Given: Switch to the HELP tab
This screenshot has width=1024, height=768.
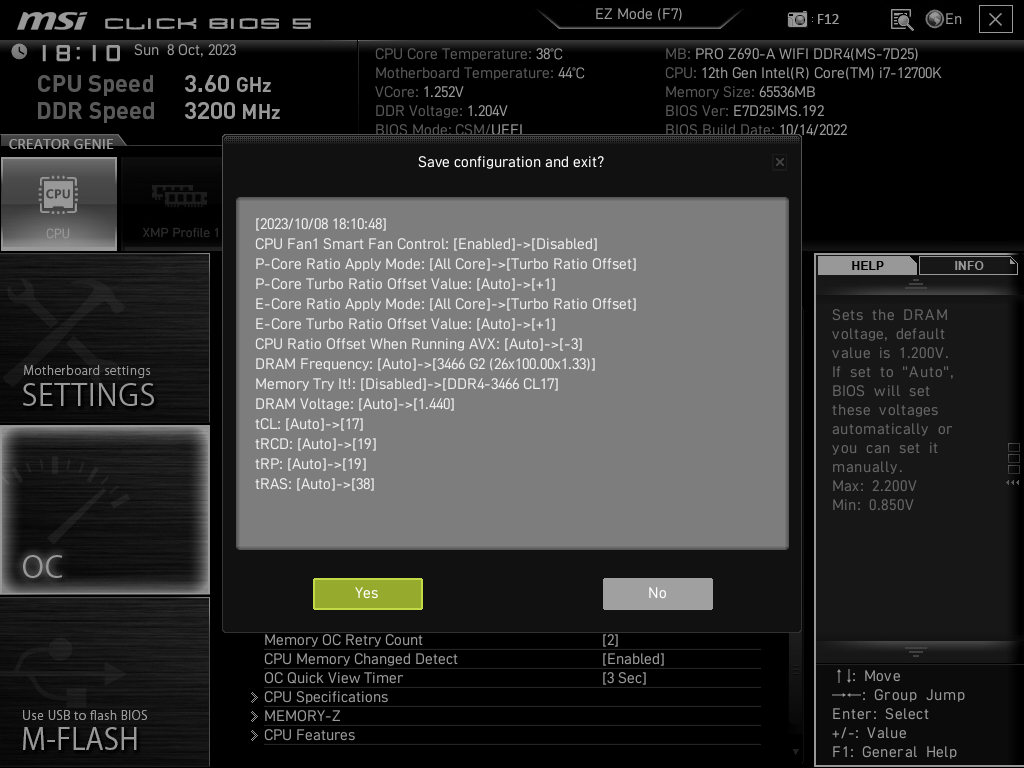Looking at the screenshot, I should pyautogui.click(x=867, y=265).
